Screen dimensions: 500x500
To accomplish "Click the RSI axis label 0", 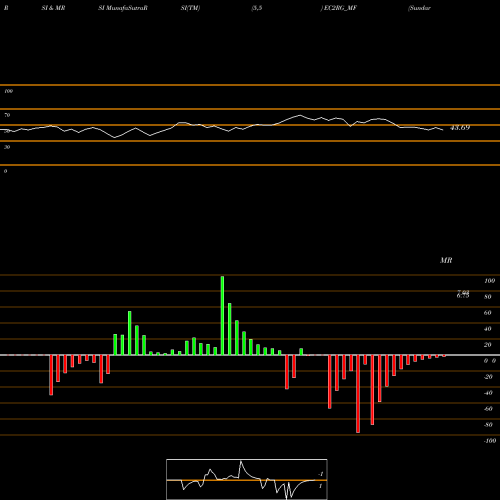I will [5, 171].
